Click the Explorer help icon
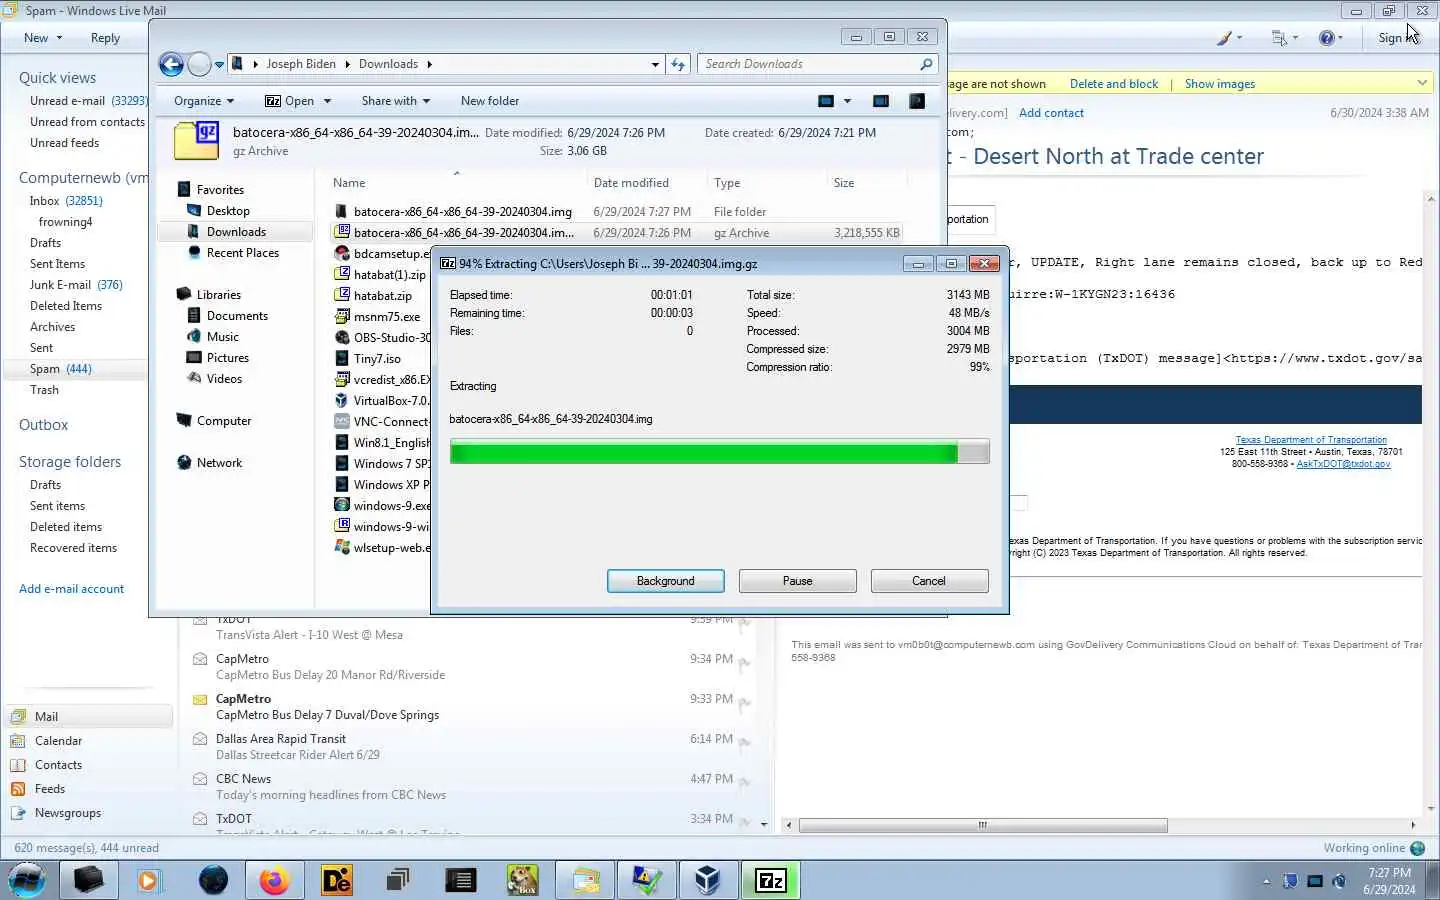 (916, 101)
